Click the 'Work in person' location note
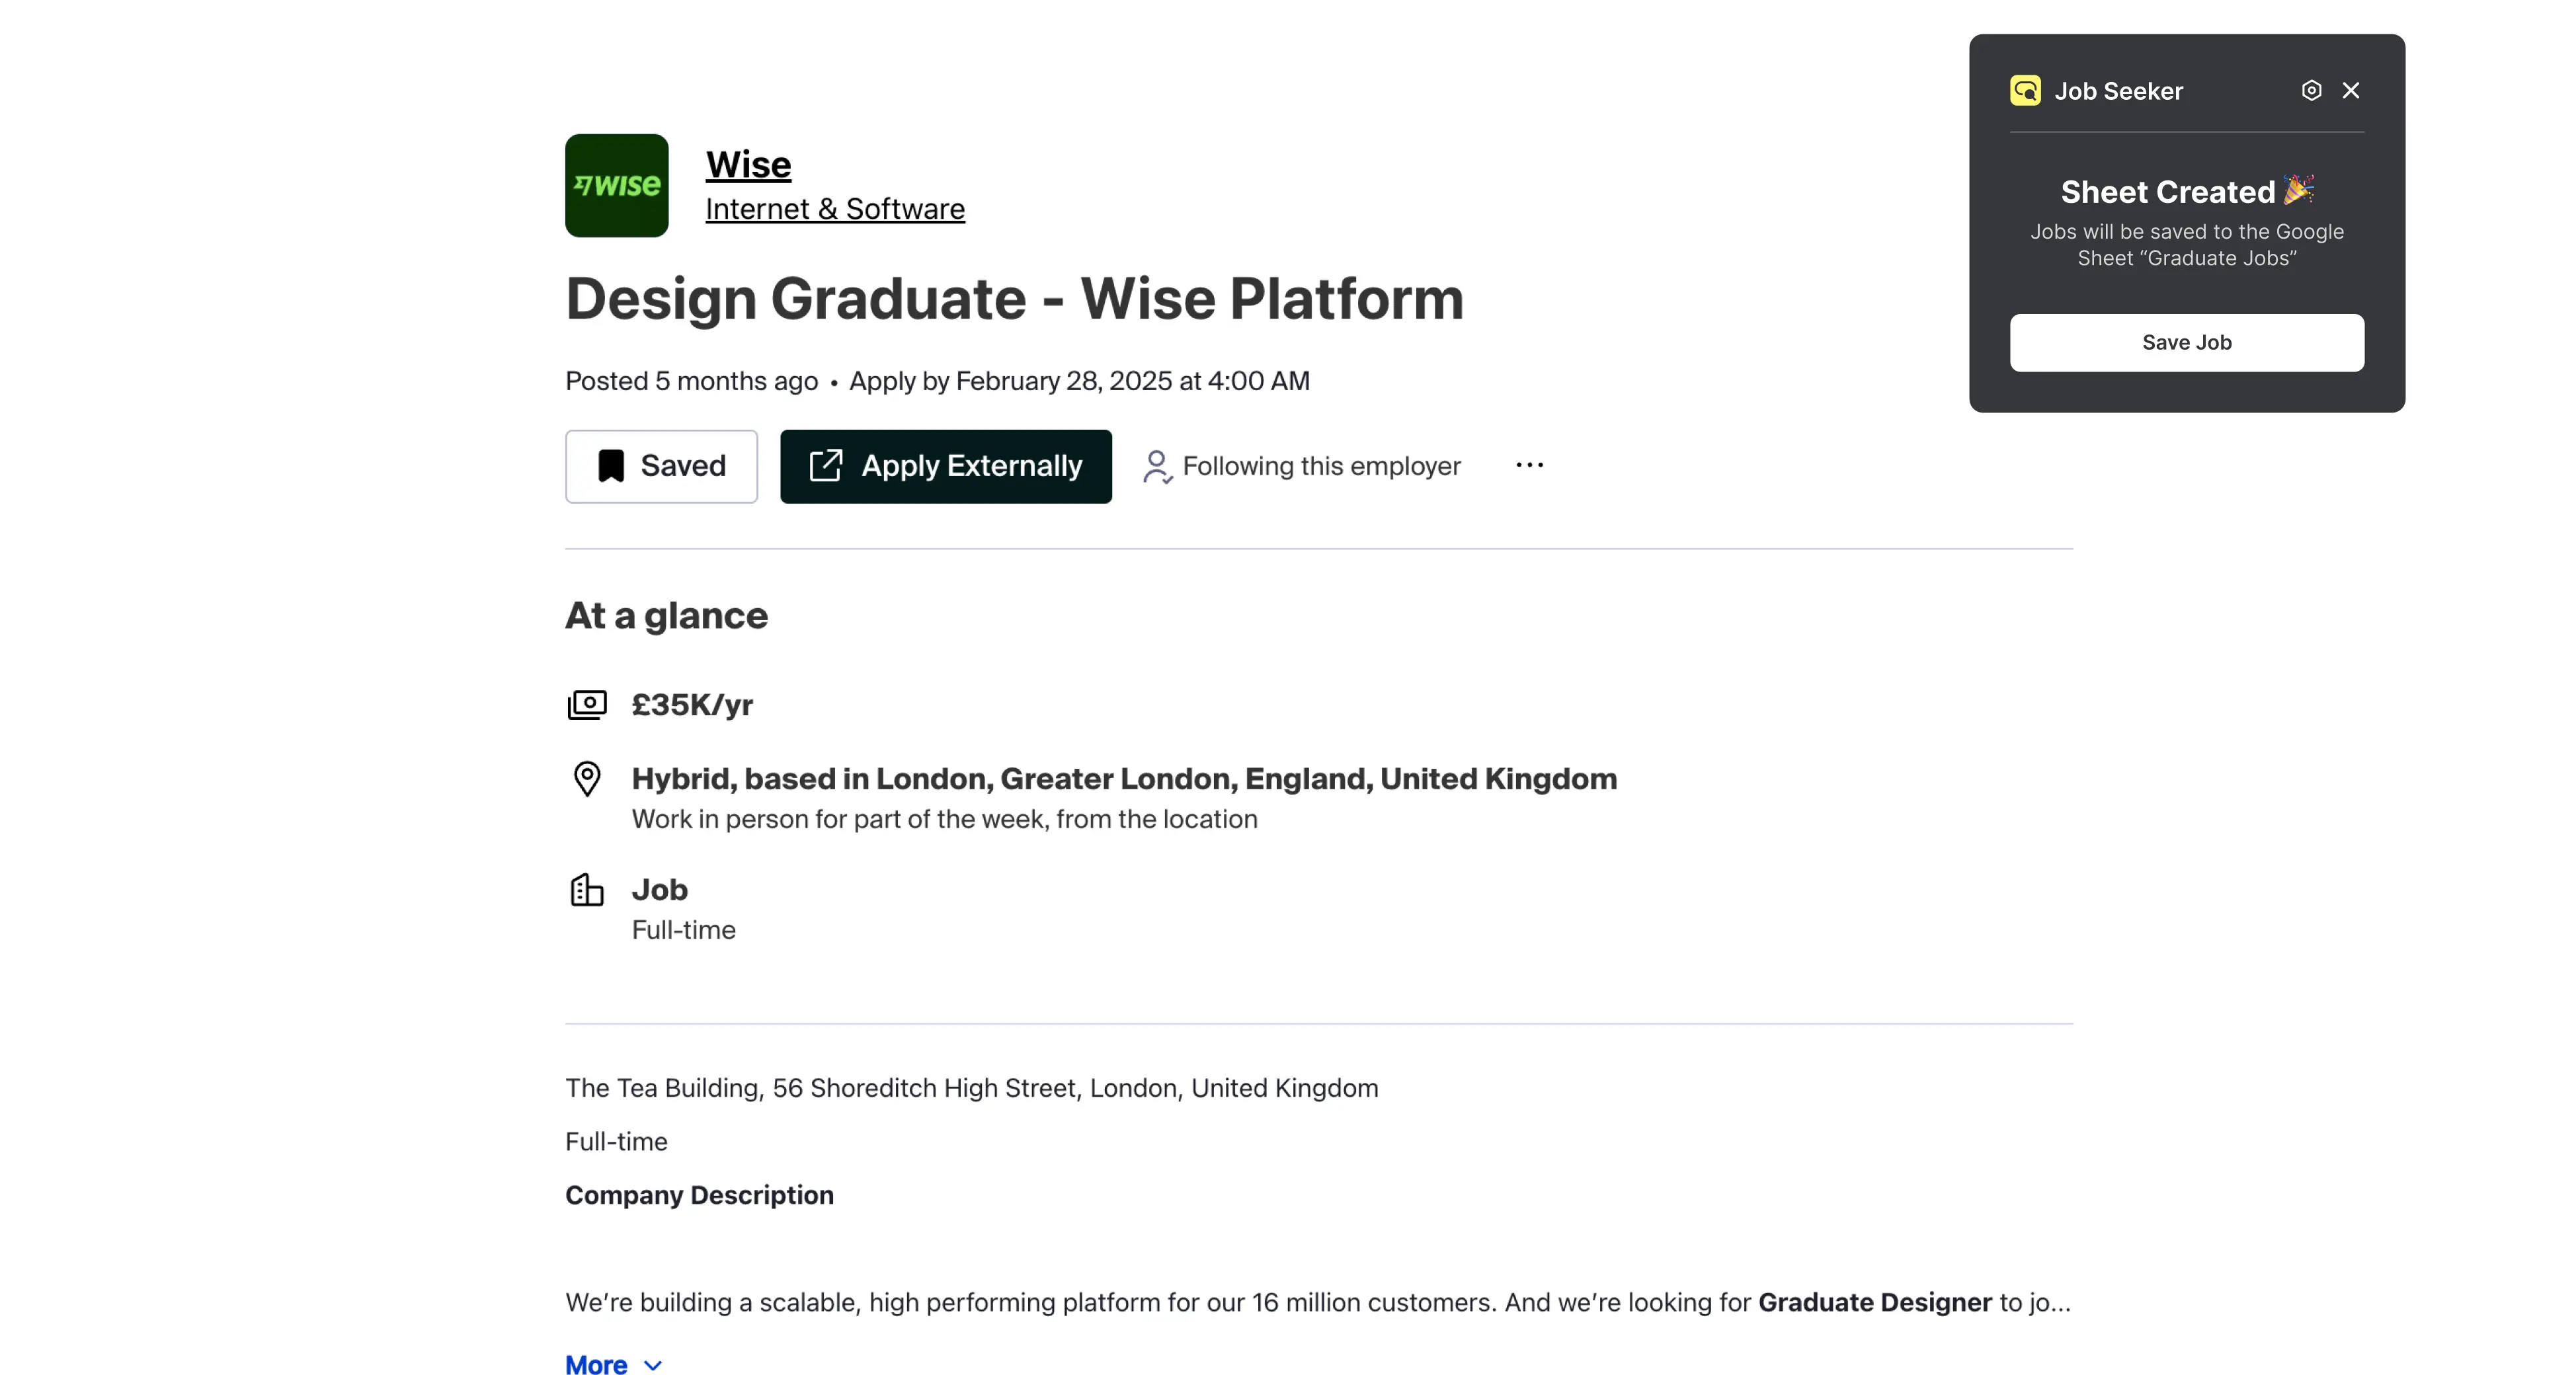The height and width of the screenshot is (1375, 2576). click(944, 819)
